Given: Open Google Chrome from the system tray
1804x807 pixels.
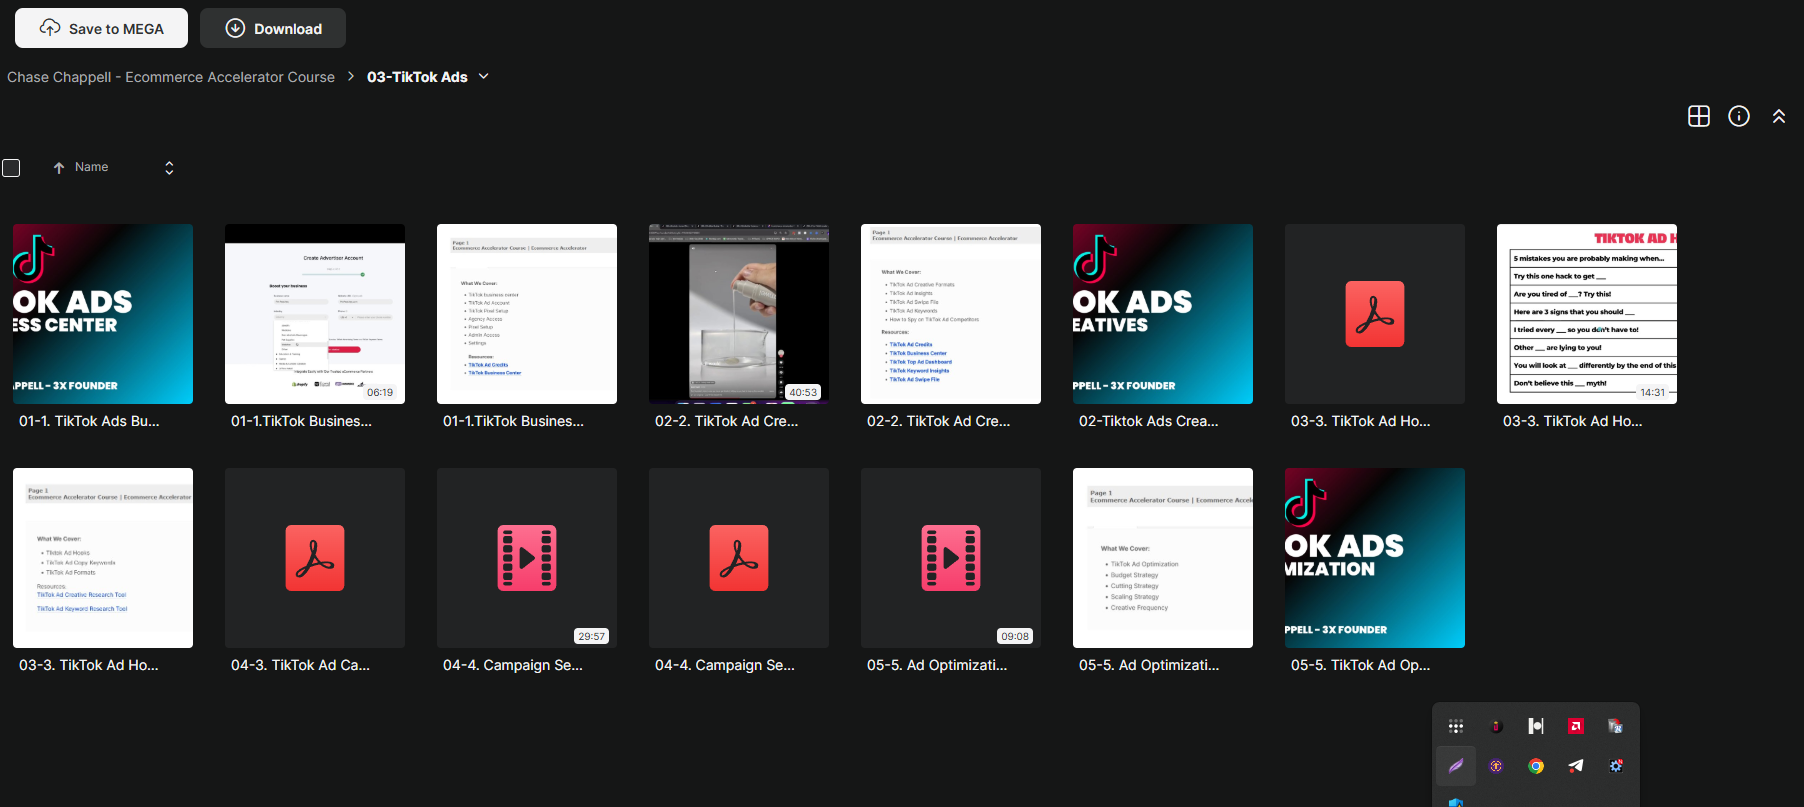Looking at the screenshot, I should pos(1536,766).
